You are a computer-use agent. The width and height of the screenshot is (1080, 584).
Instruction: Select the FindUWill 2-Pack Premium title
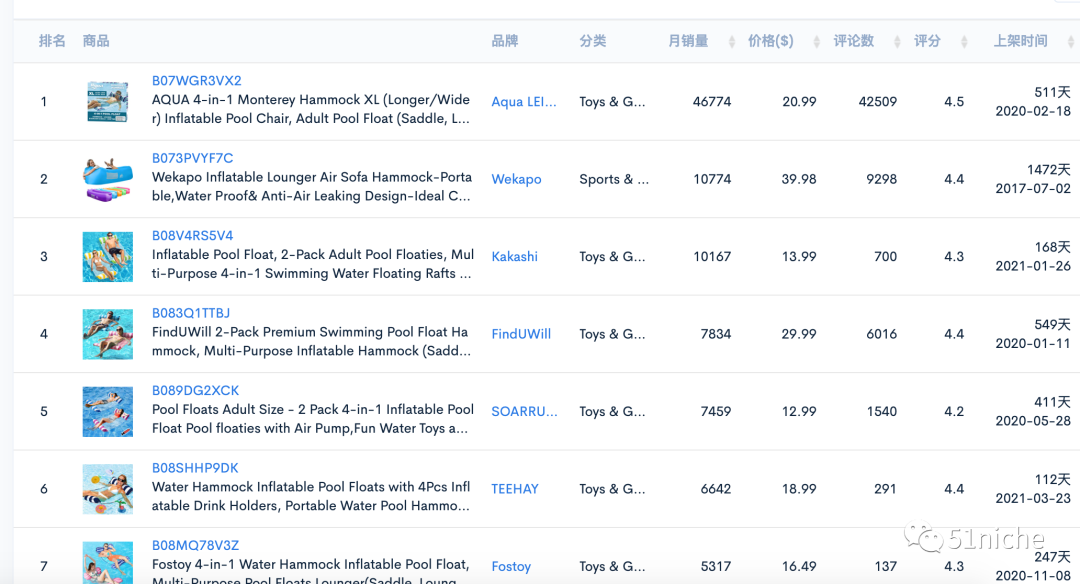(311, 342)
